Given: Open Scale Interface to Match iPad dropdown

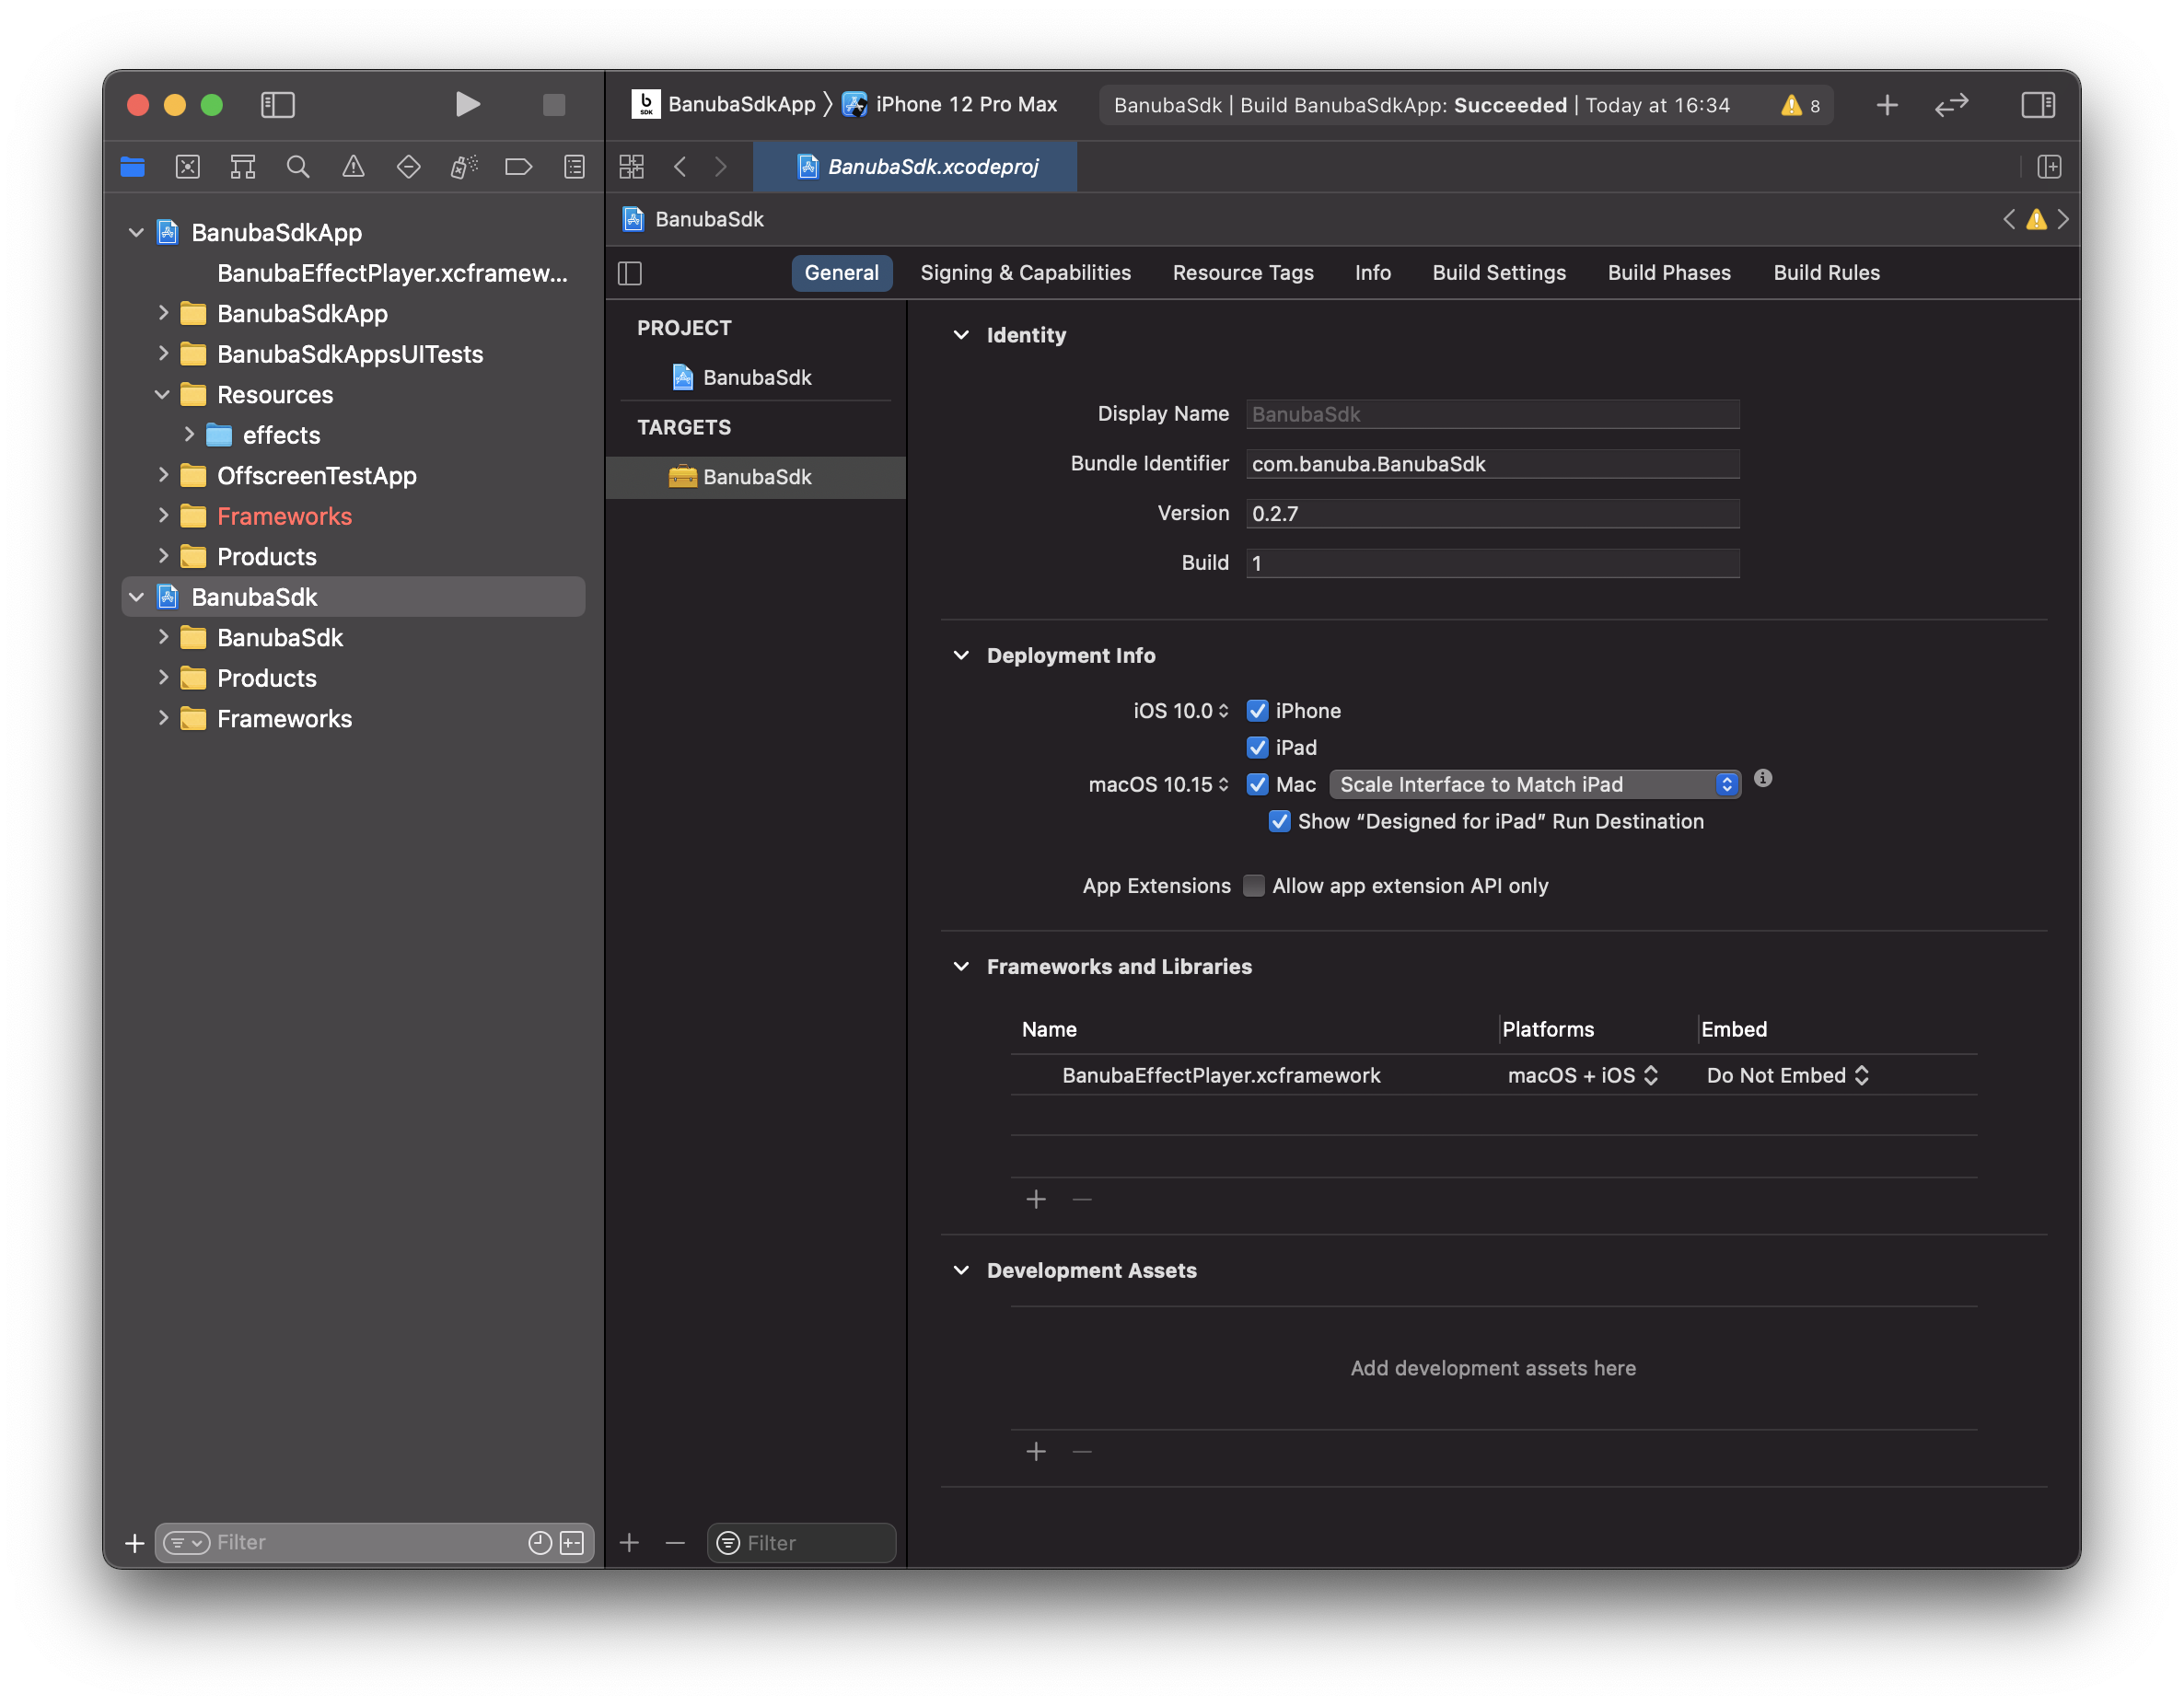Looking at the screenshot, I should (x=1535, y=785).
